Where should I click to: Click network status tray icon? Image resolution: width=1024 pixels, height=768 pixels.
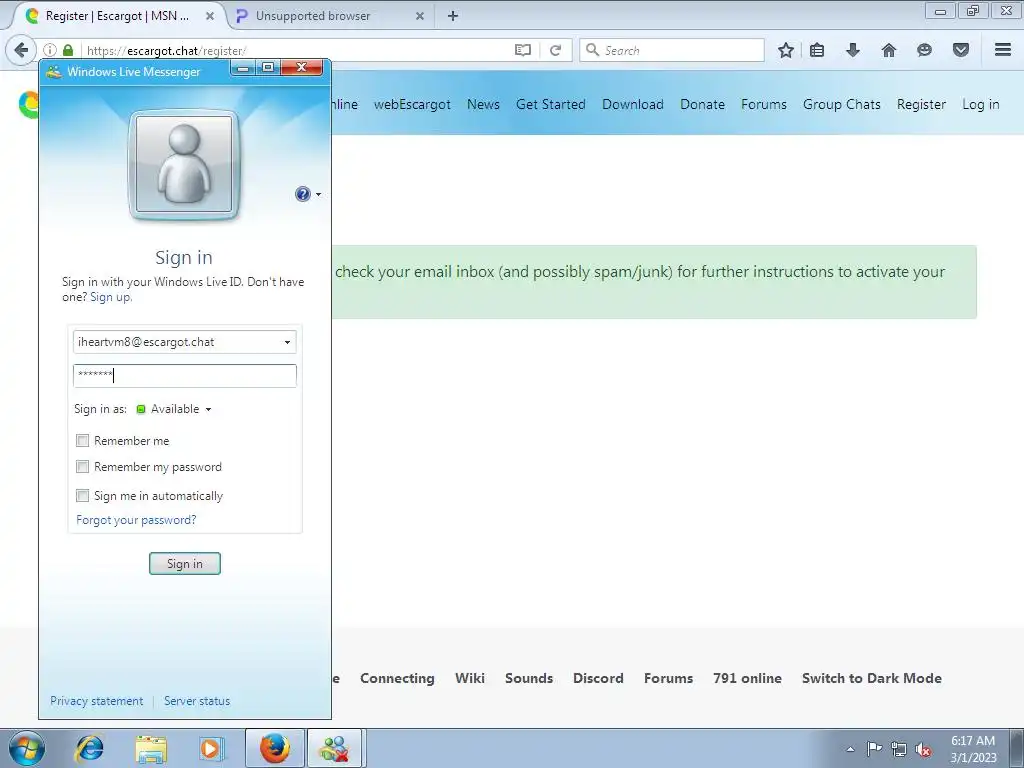[899, 749]
